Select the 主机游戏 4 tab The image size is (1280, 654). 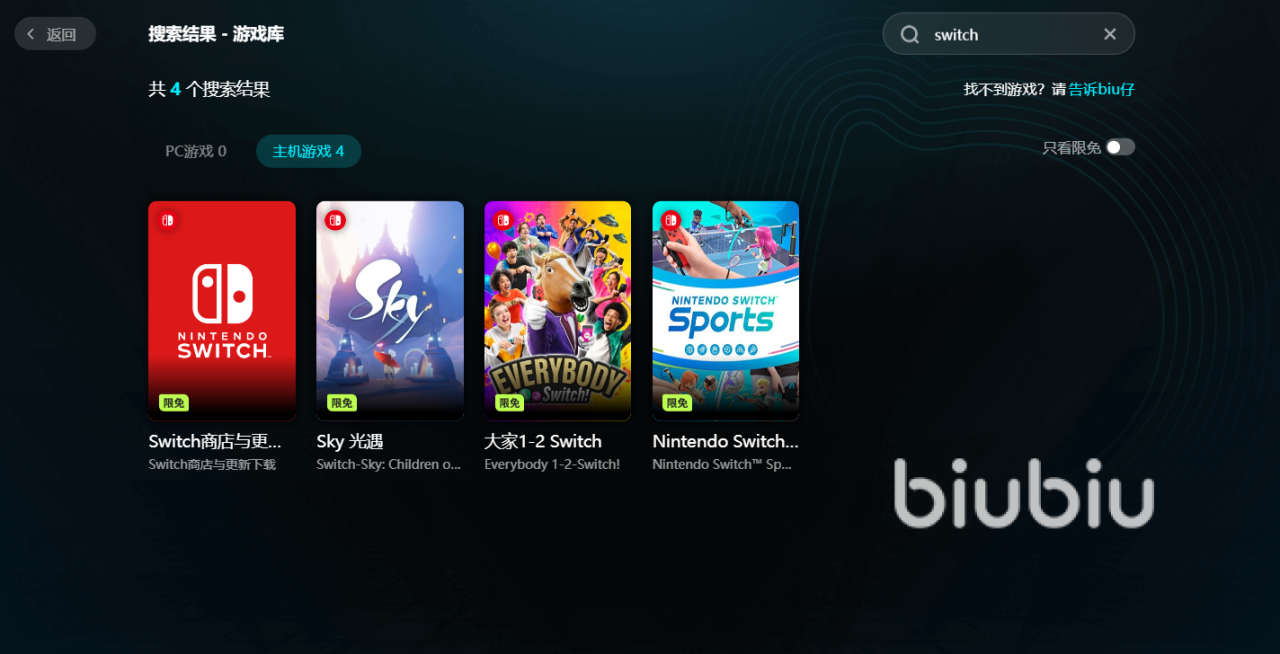308,151
